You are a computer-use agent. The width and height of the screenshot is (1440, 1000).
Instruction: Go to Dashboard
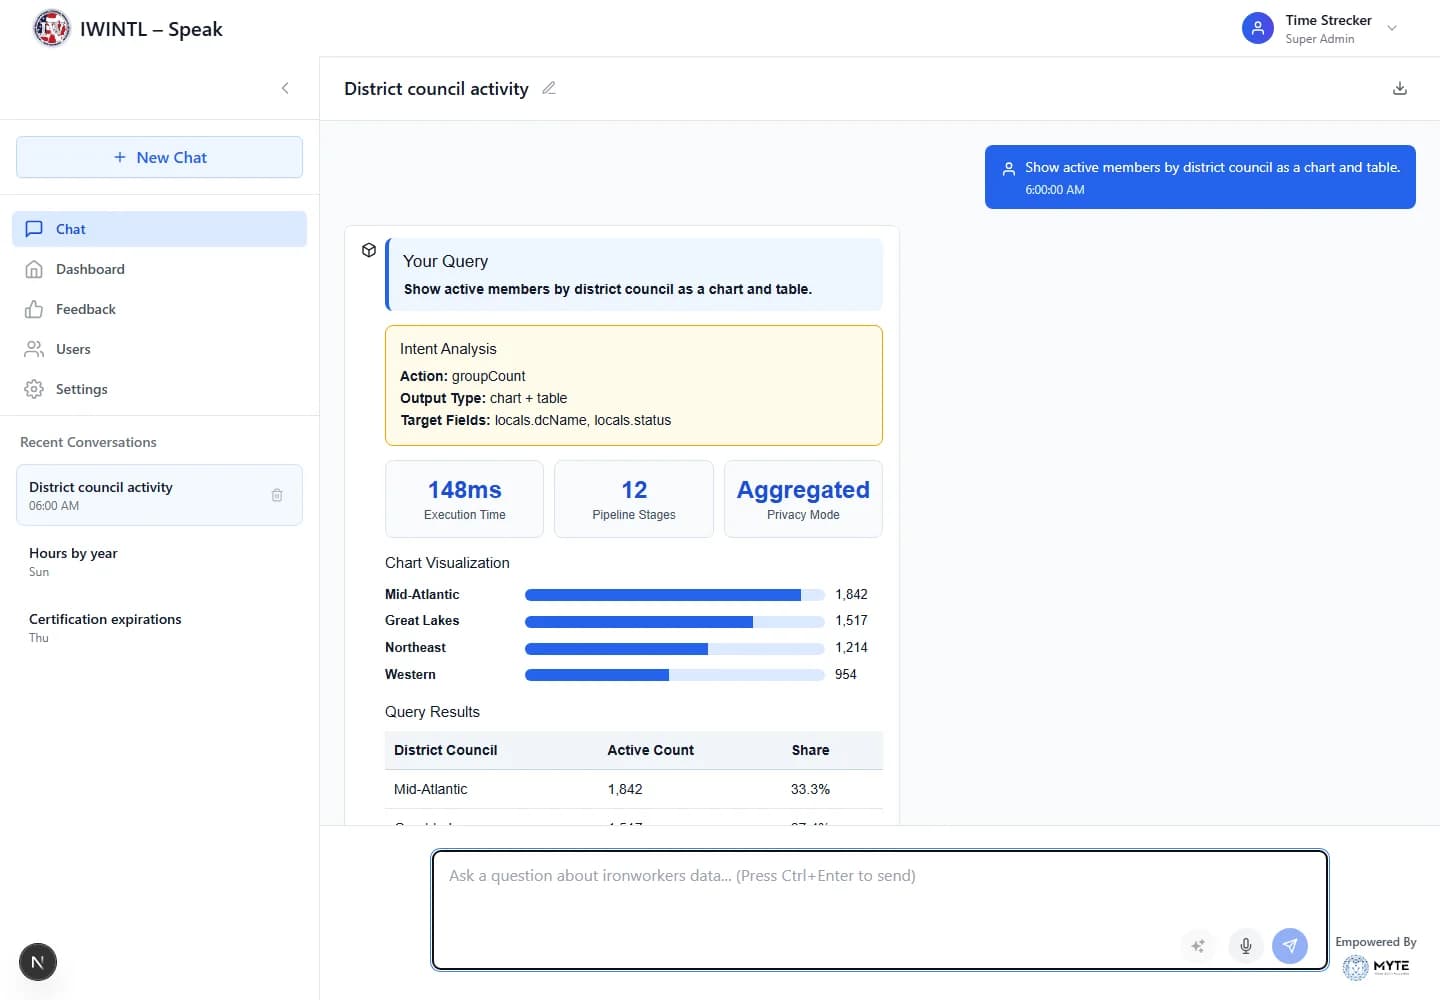tap(159, 269)
